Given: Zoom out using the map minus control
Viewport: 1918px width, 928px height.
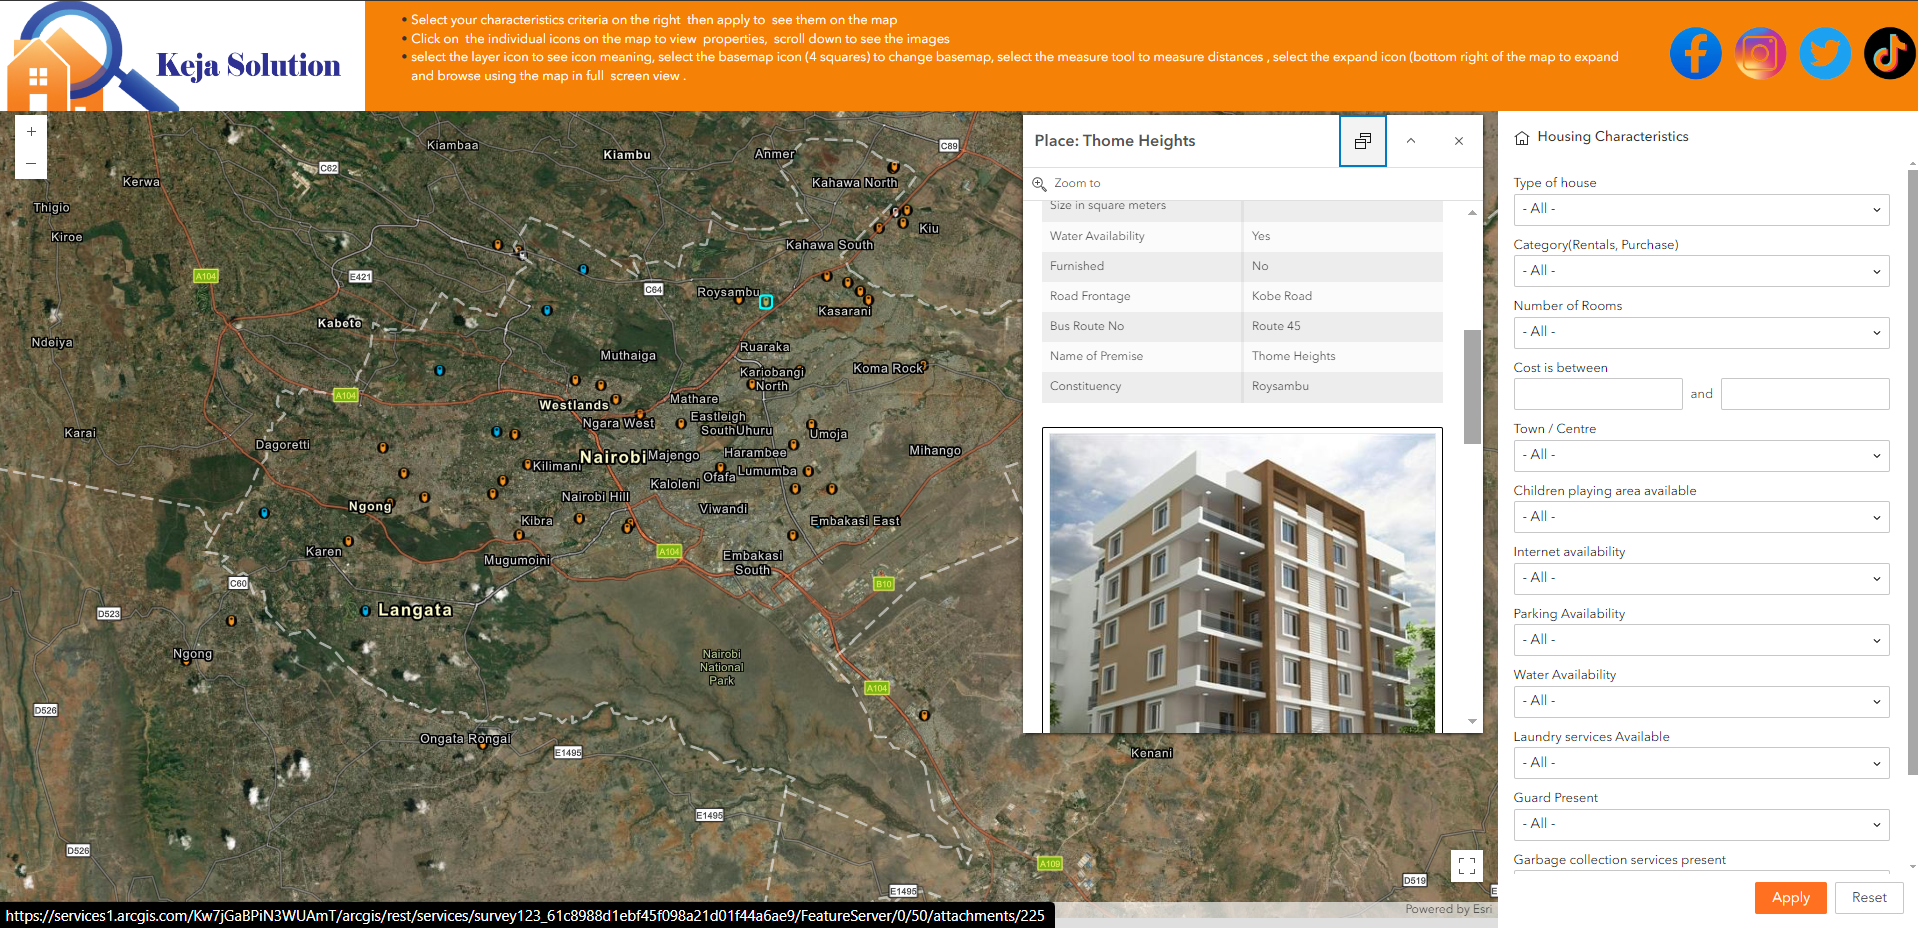Looking at the screenshot, I should coord(31,163).
